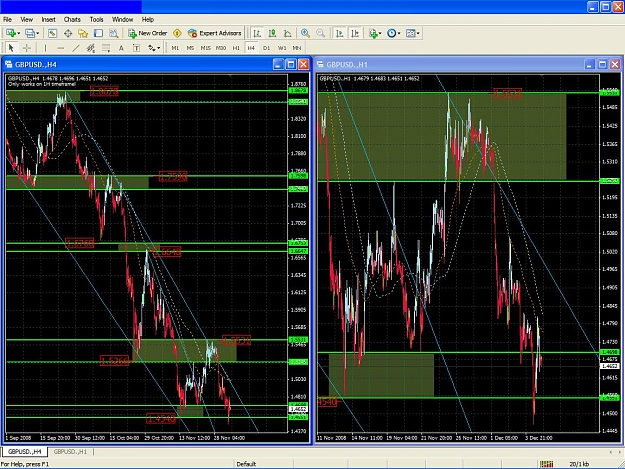Switch to MN monthly timeframe
Screen dimensions: 625x469
pos(297,48)
